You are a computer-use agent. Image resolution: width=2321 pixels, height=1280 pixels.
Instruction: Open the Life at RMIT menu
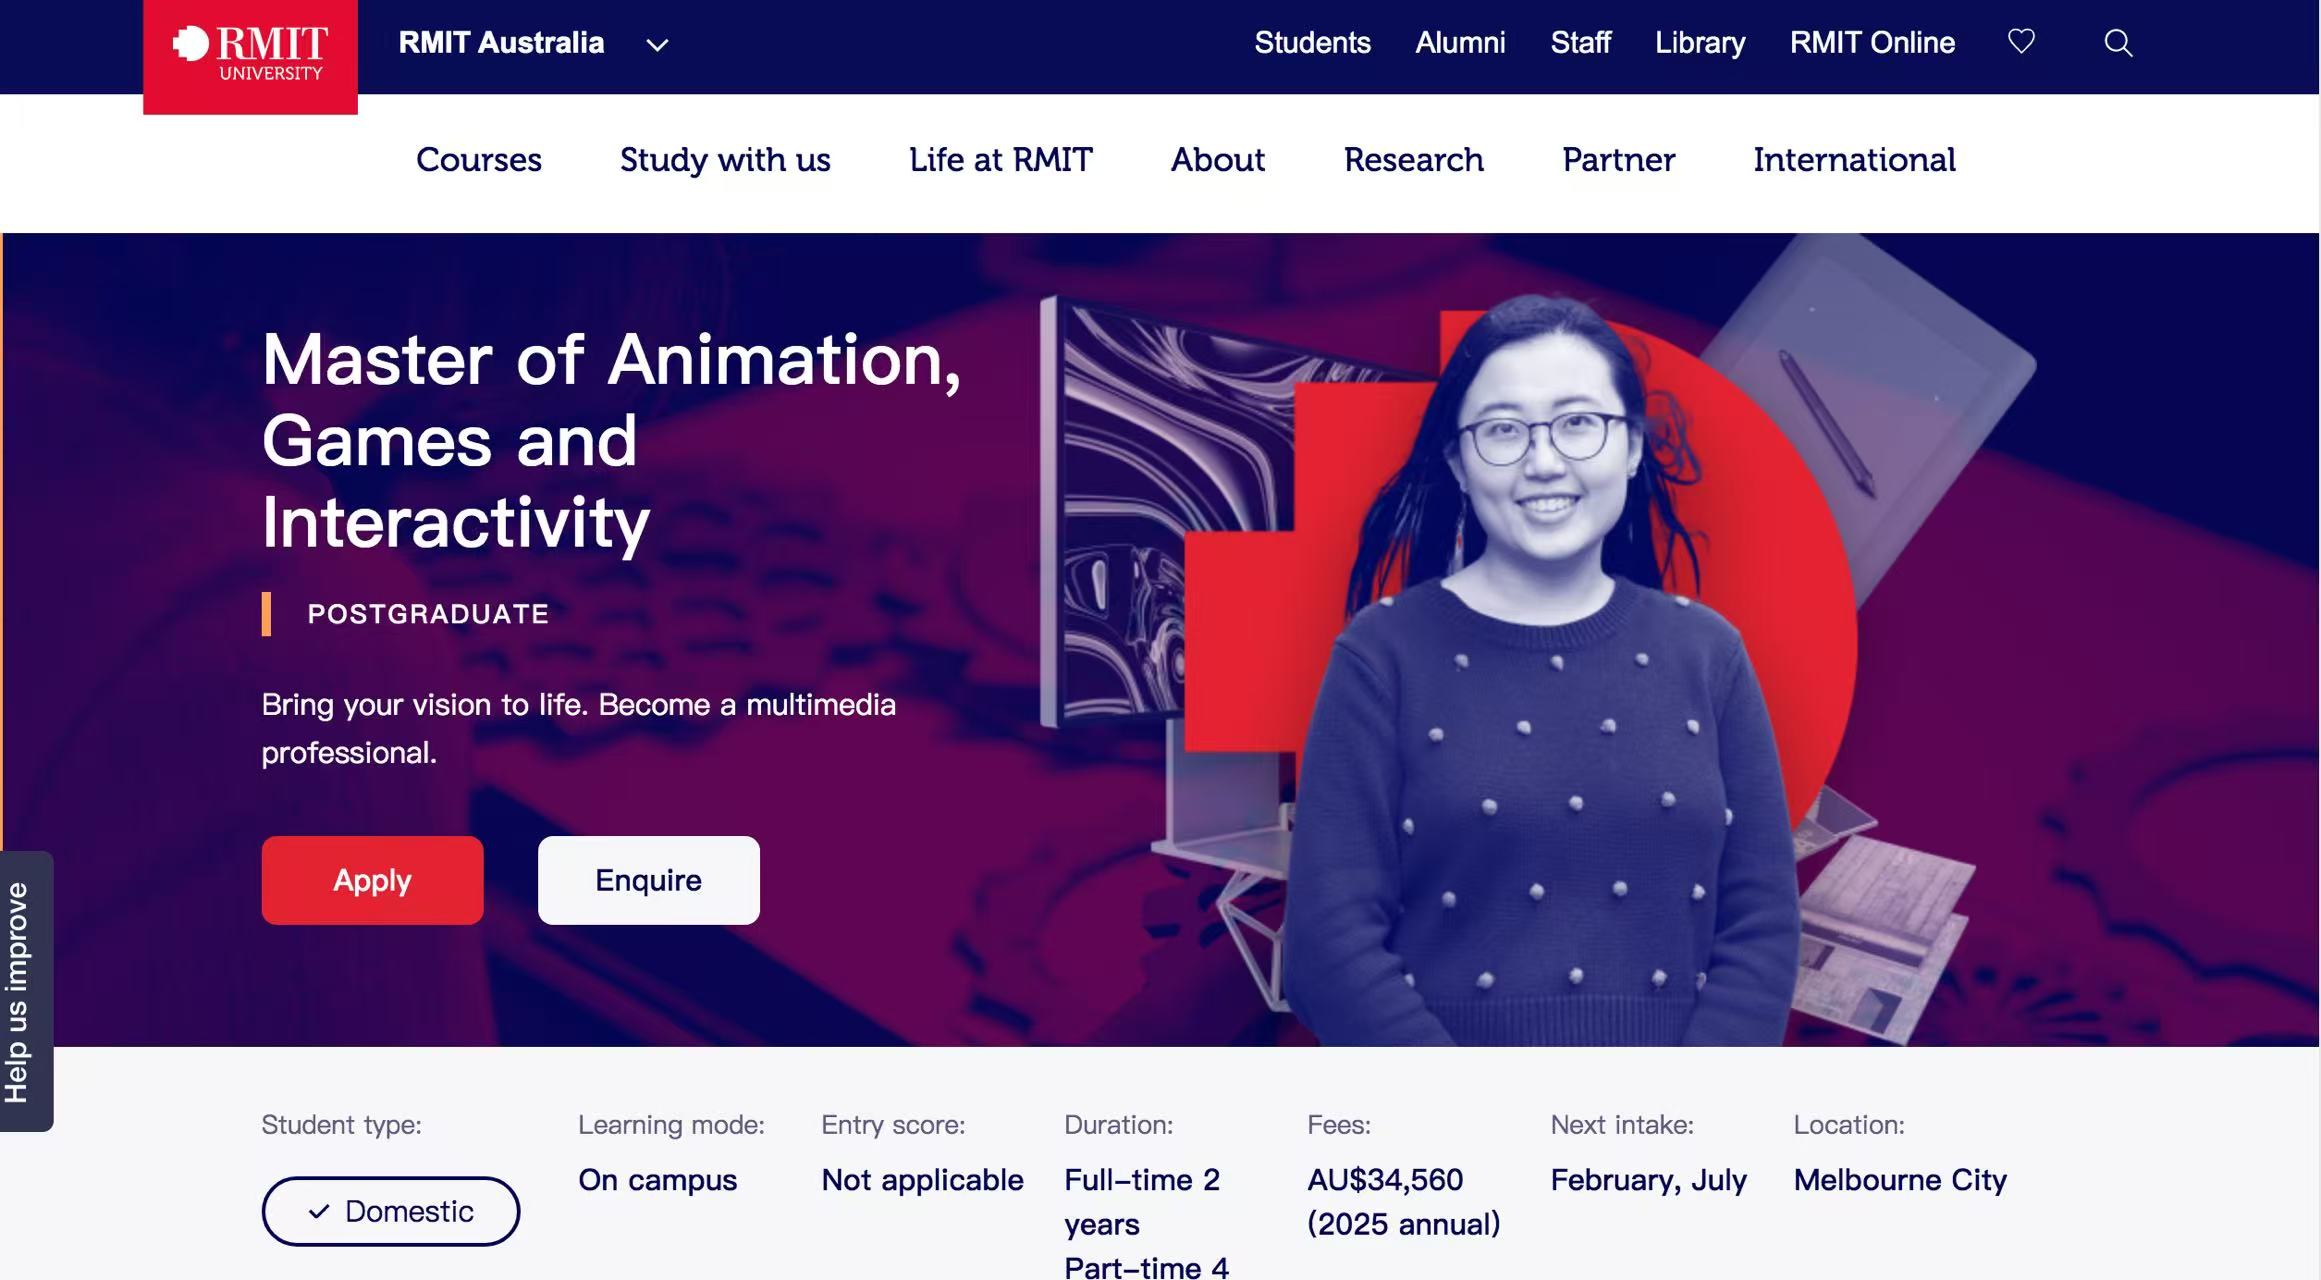point(1001,160)
